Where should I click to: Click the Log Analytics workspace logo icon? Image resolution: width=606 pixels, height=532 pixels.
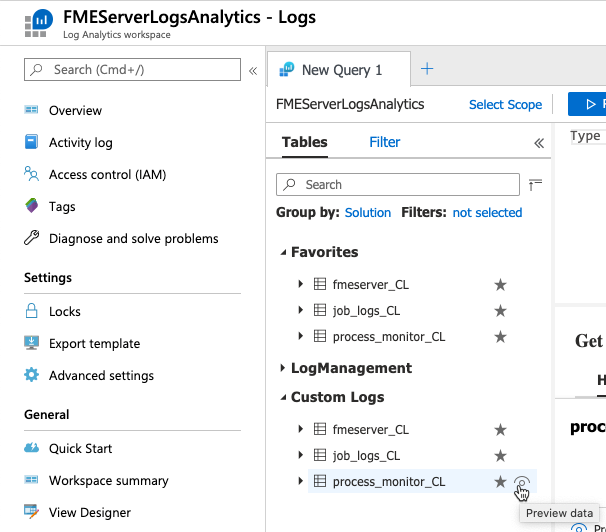38,23
